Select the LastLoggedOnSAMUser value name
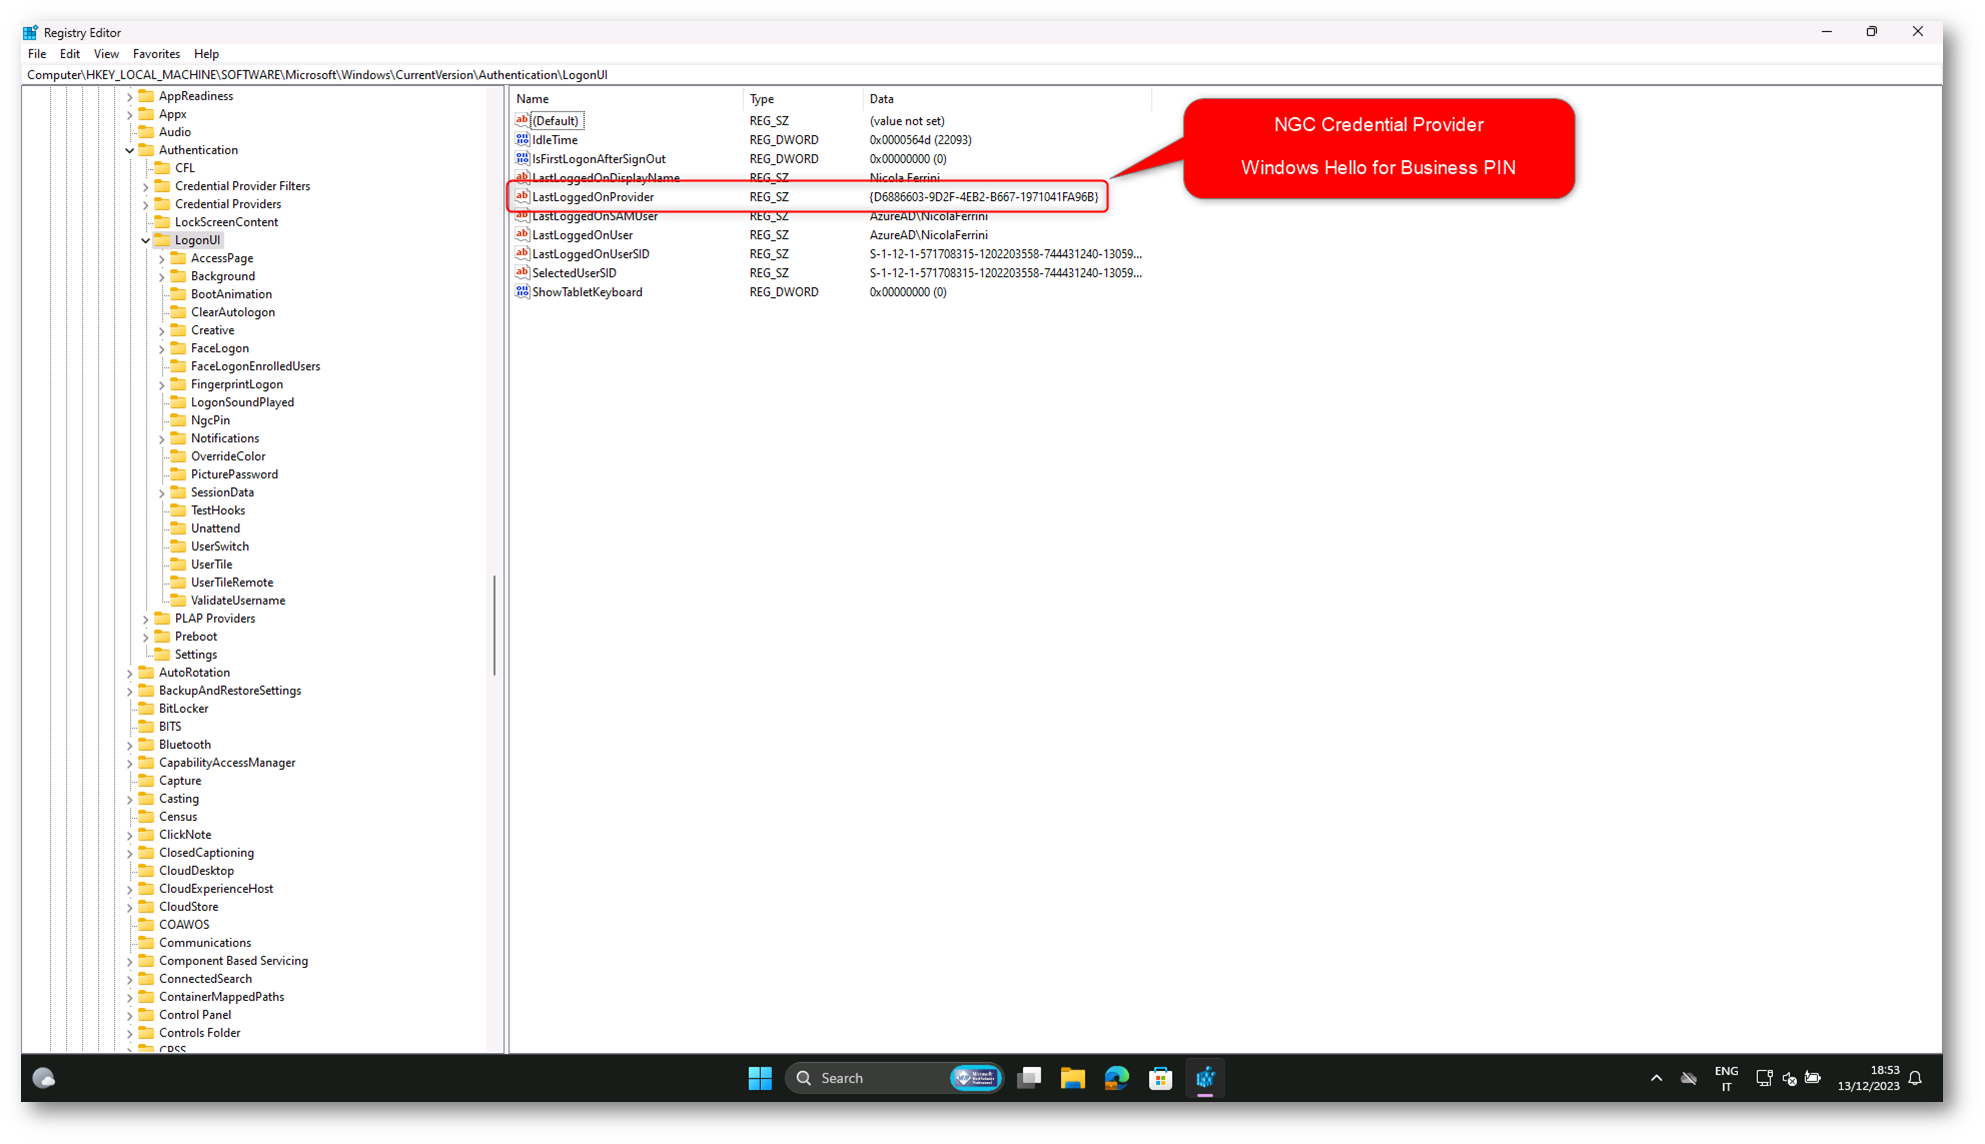 coord(594,216)
